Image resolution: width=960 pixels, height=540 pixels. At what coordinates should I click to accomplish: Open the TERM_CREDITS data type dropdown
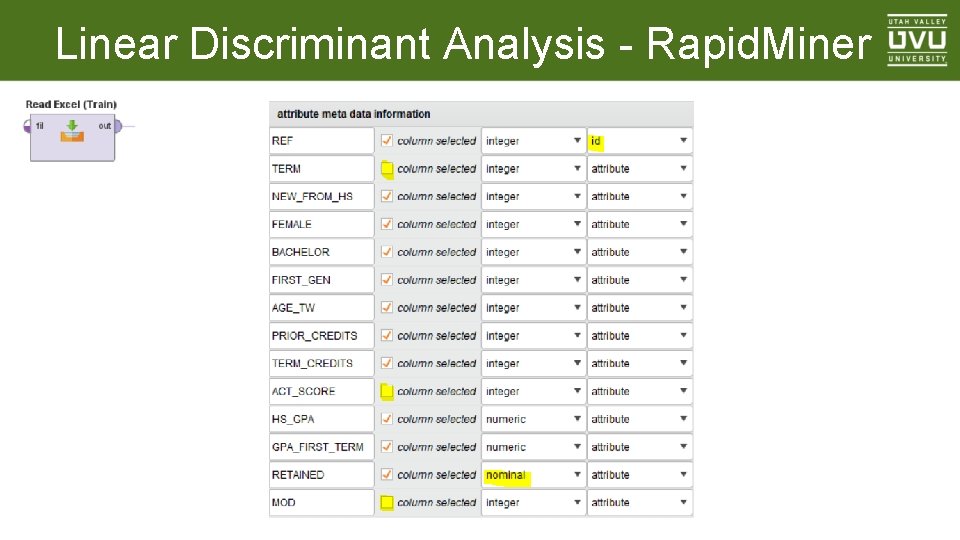533,363
